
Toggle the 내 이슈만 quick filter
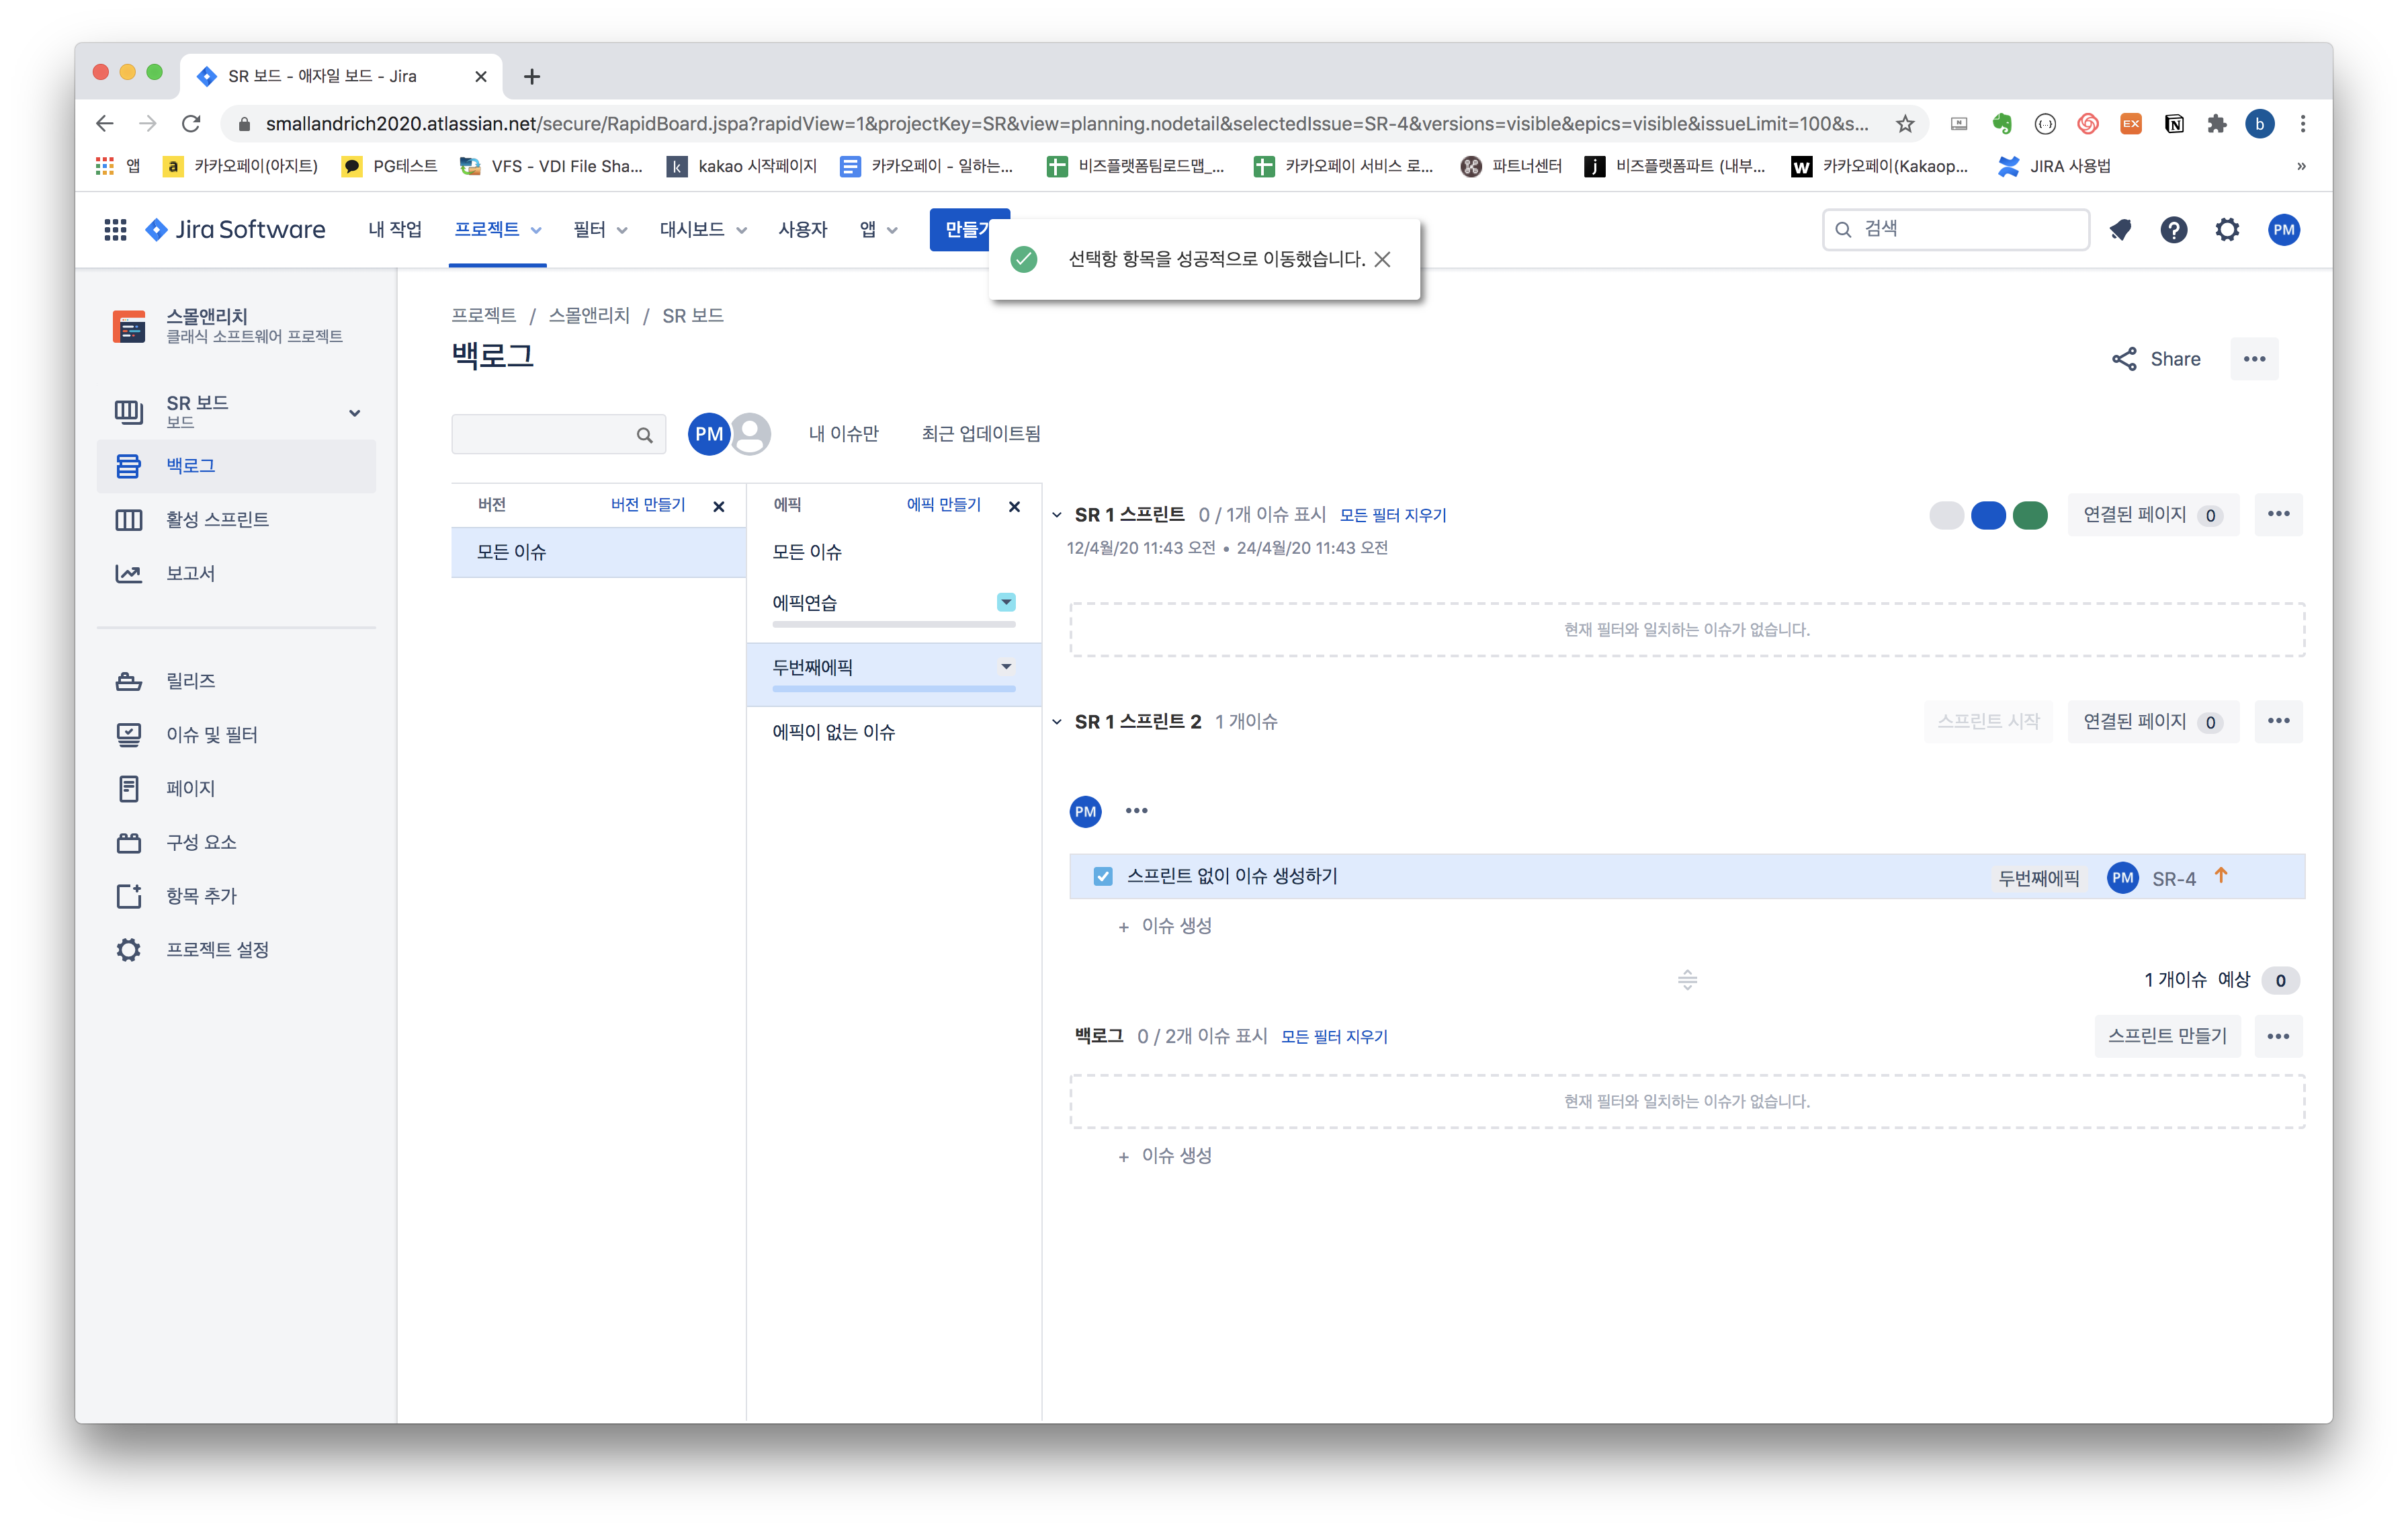pyautogui.click(x=843, y=434)
